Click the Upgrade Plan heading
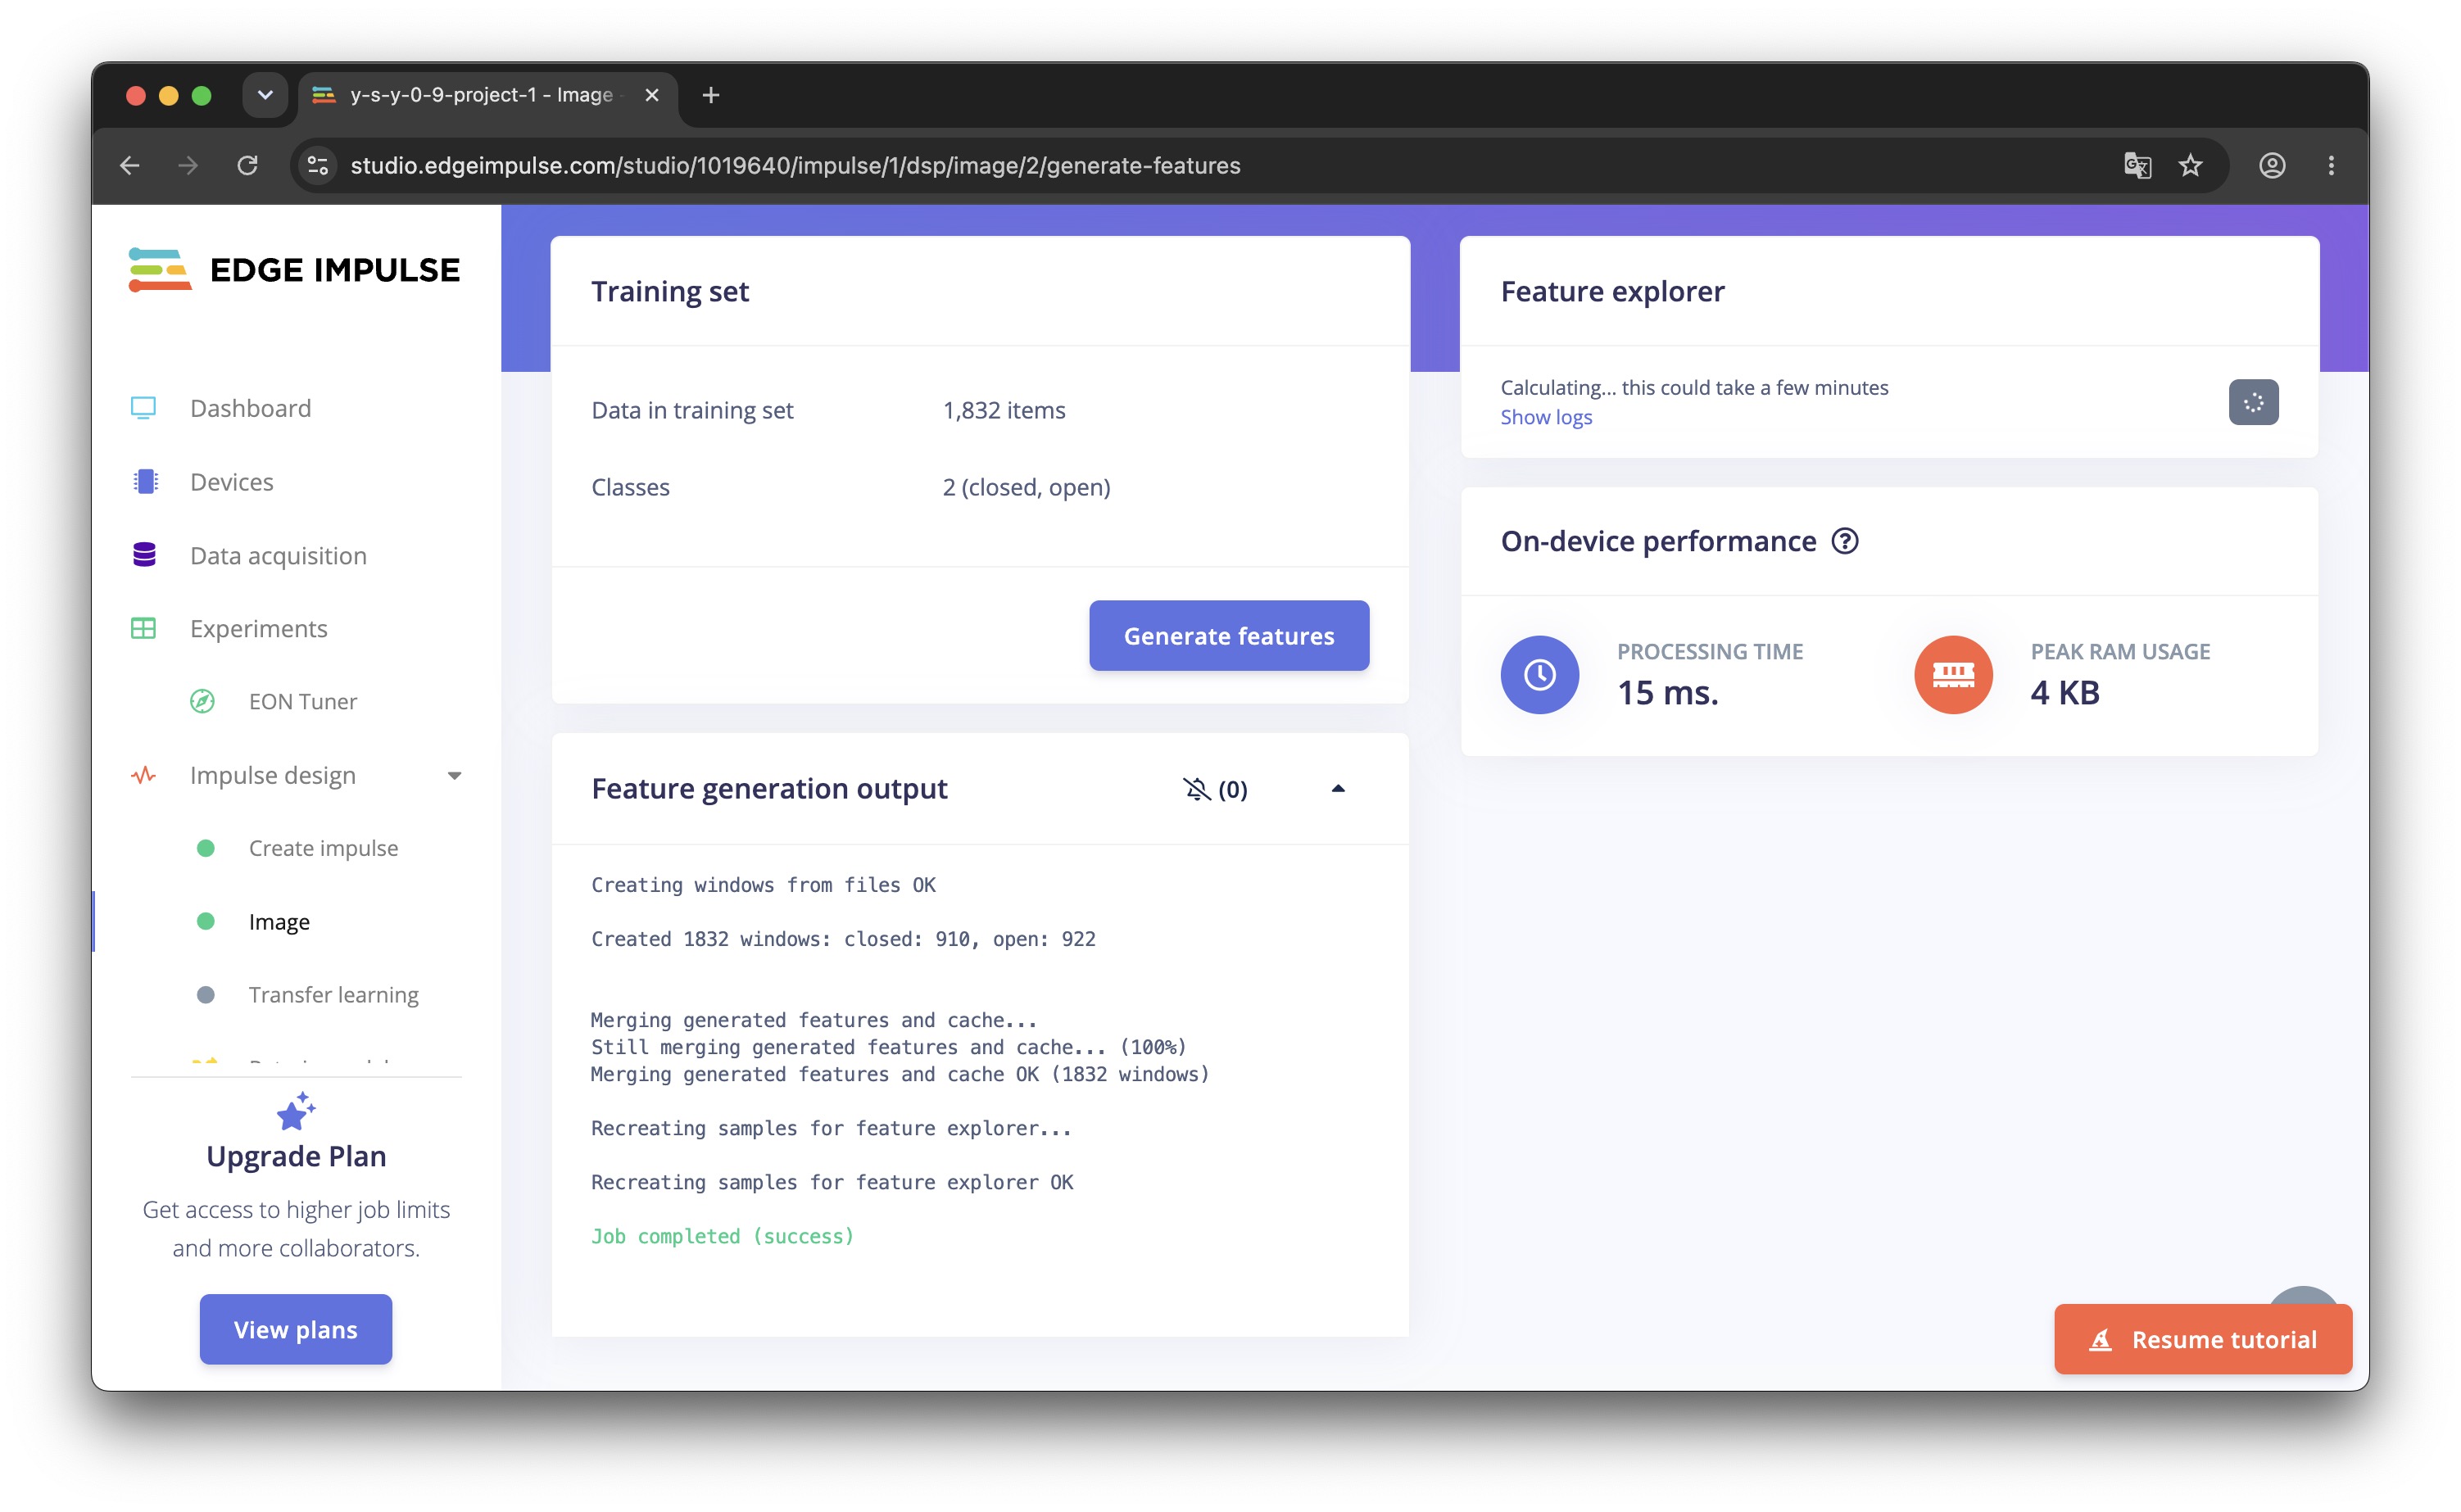This screenshot has height=1512, width=2461. click(296, 1156)
